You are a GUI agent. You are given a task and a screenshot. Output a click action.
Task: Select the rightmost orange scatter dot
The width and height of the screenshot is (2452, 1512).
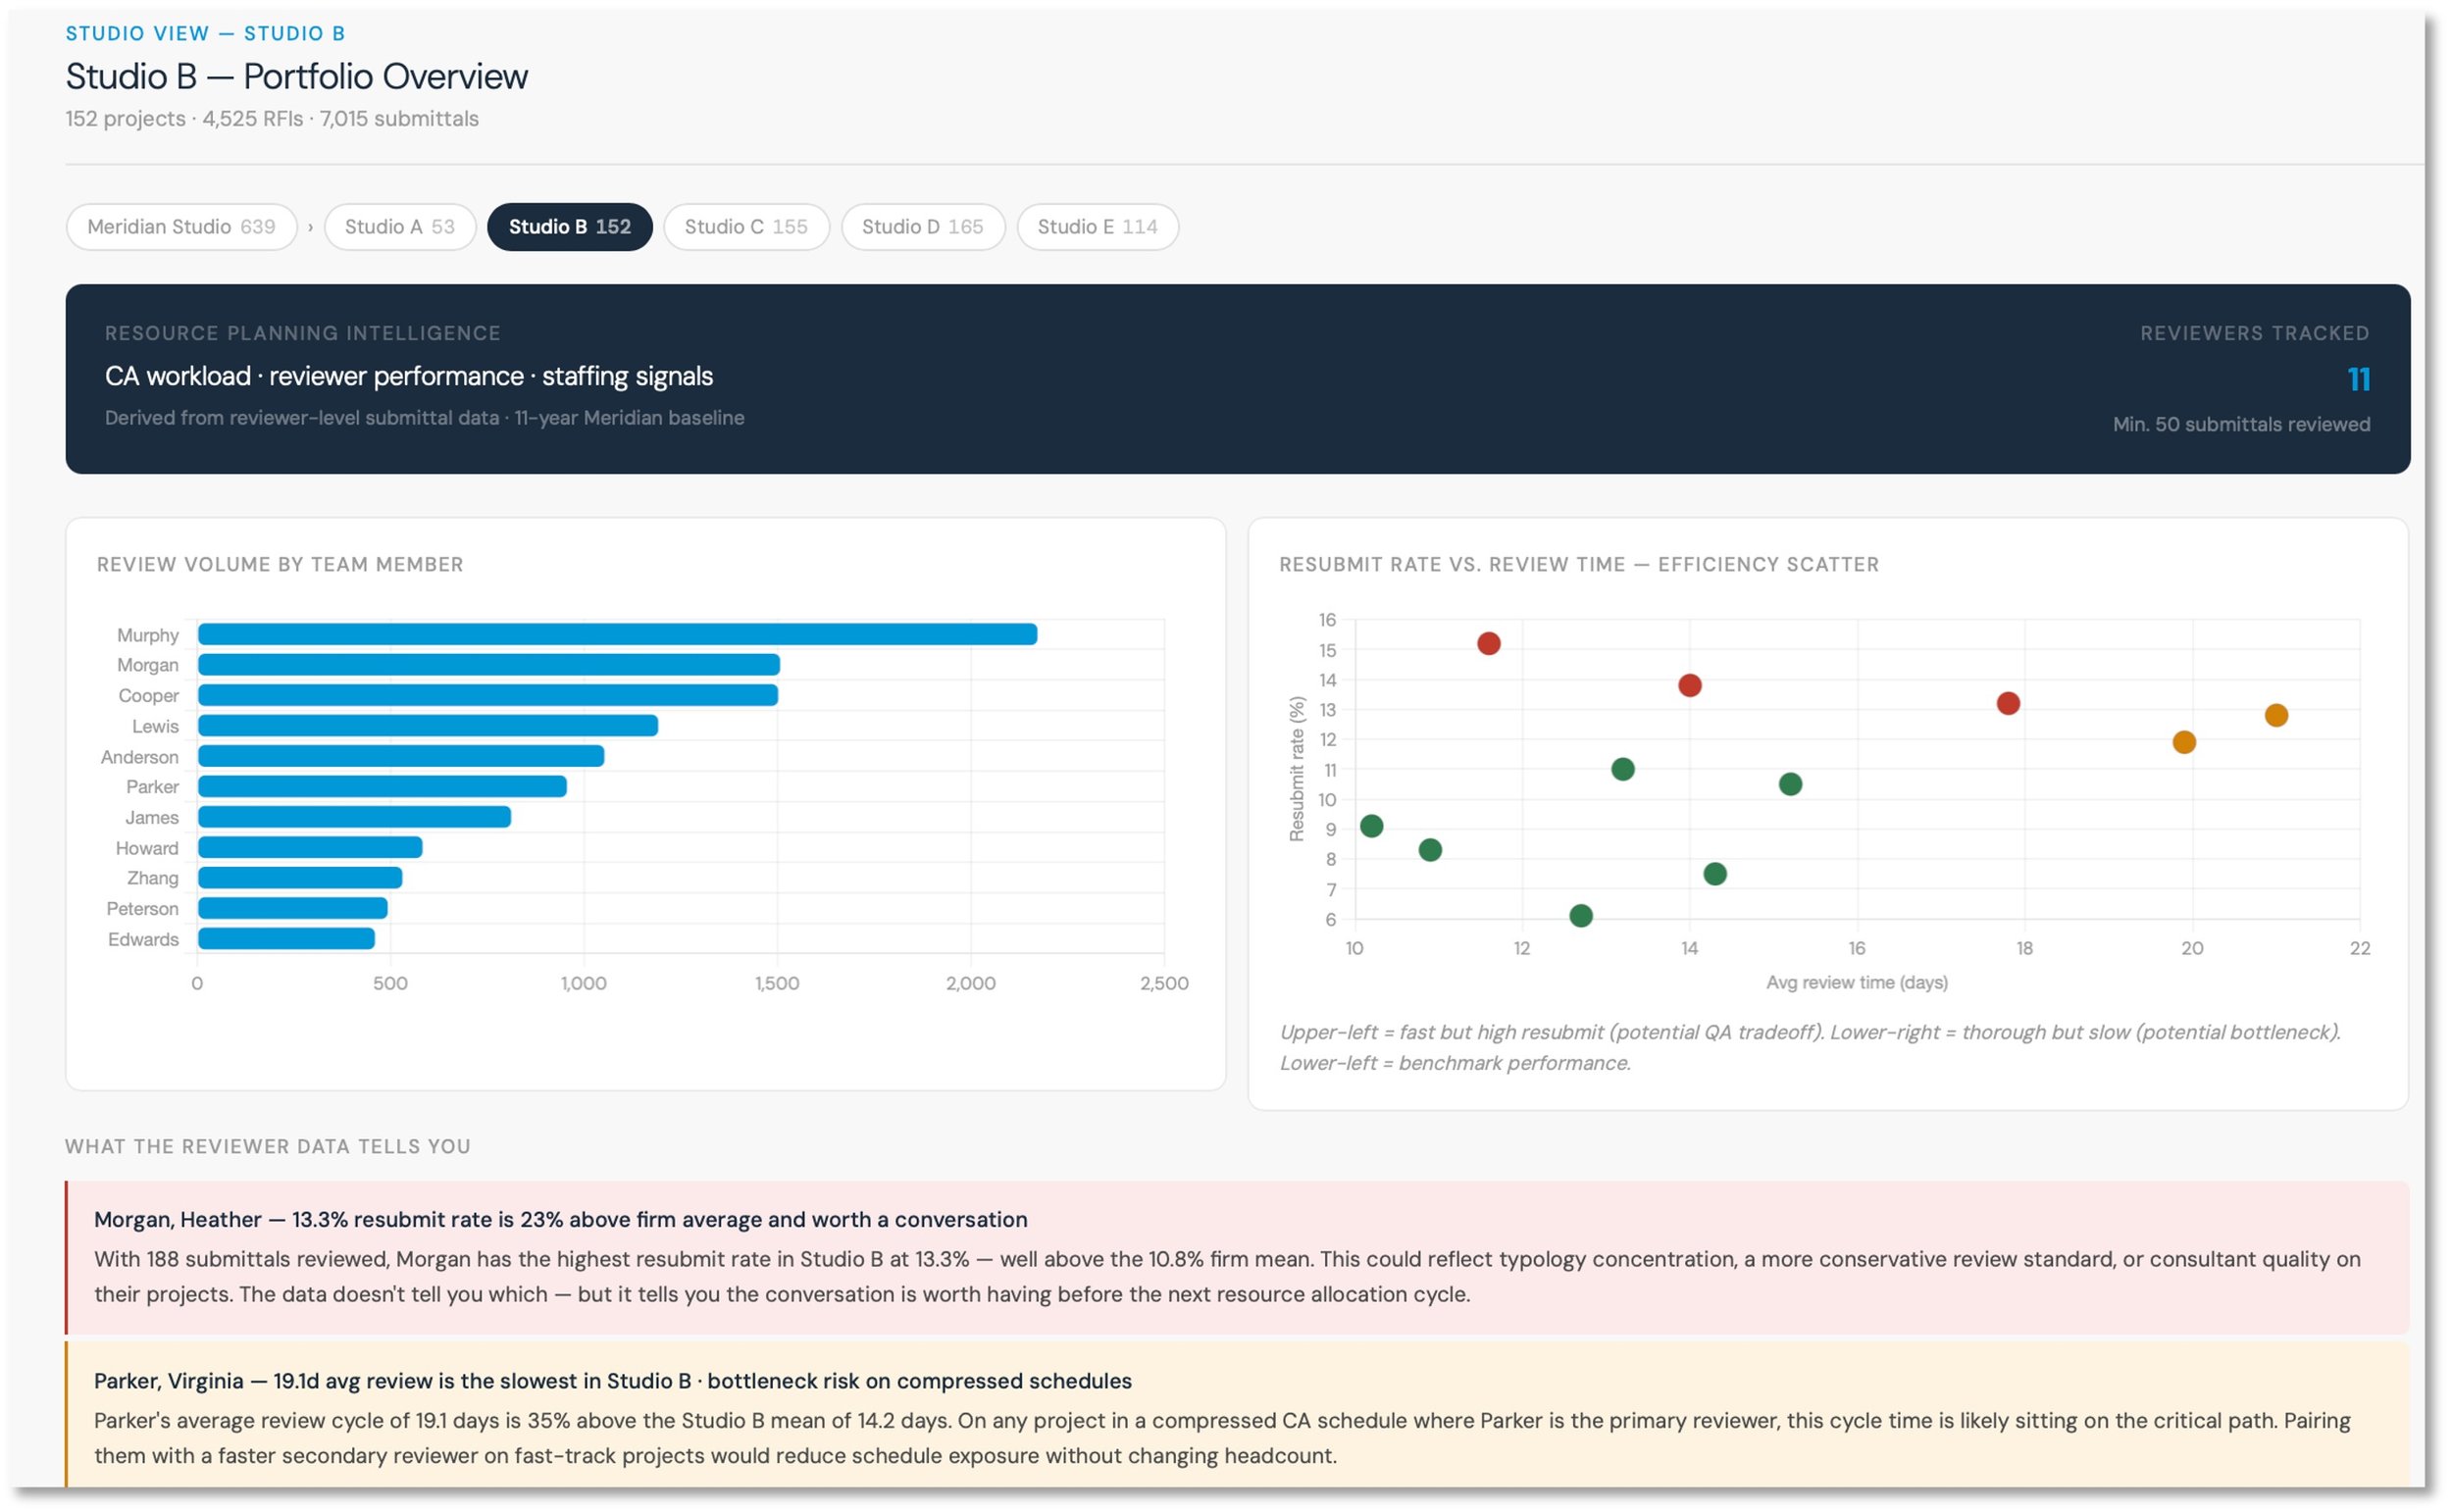[2277, 716]
